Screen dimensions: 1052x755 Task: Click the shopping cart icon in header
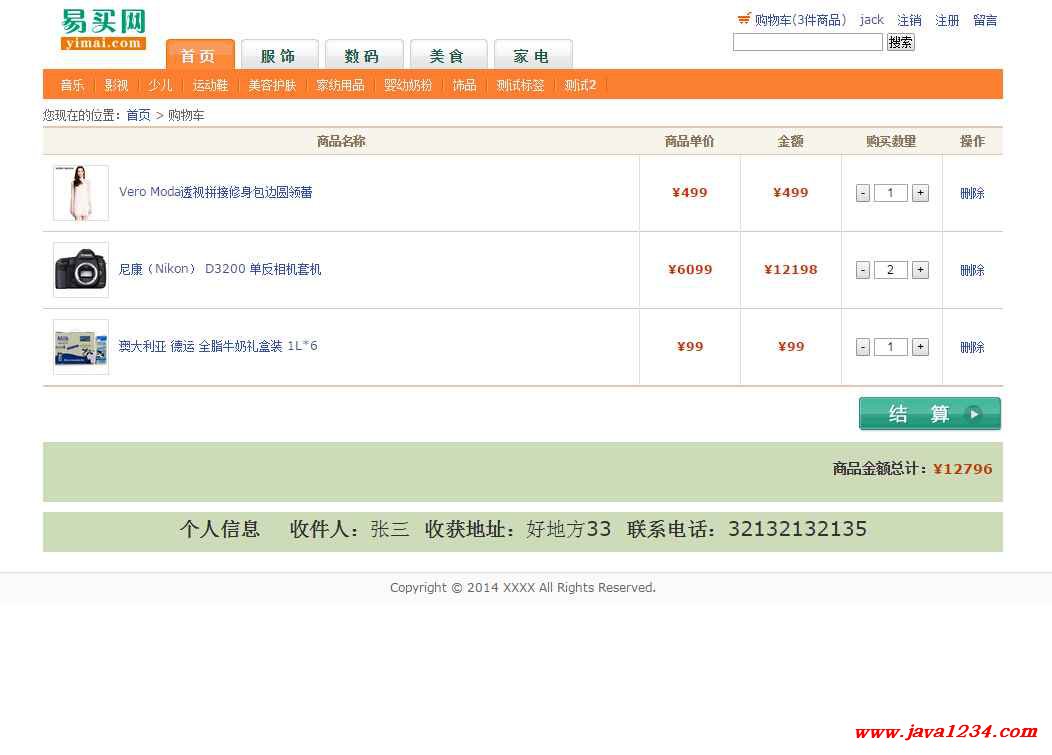pyautogui.click(x=744, y=18)
